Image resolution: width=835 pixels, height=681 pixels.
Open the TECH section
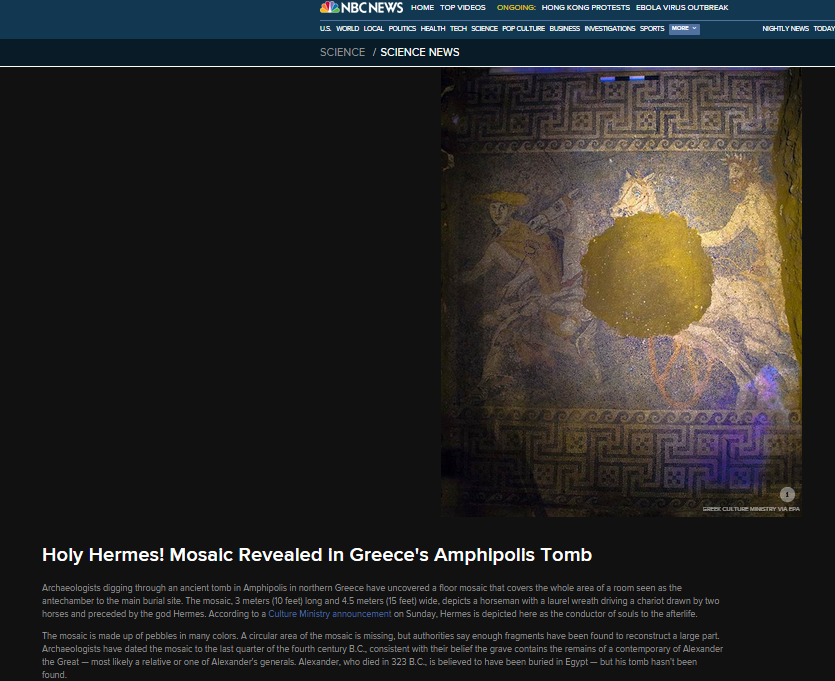pos(459,29)
